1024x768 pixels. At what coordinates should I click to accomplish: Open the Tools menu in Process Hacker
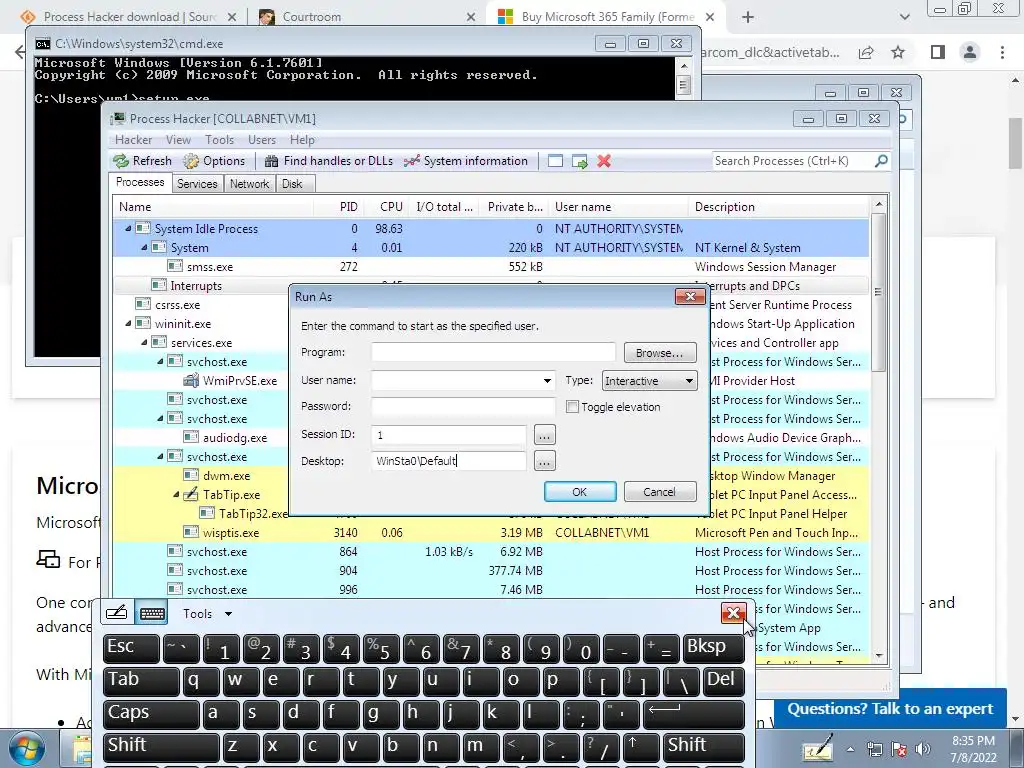click(x=219, y=140)
